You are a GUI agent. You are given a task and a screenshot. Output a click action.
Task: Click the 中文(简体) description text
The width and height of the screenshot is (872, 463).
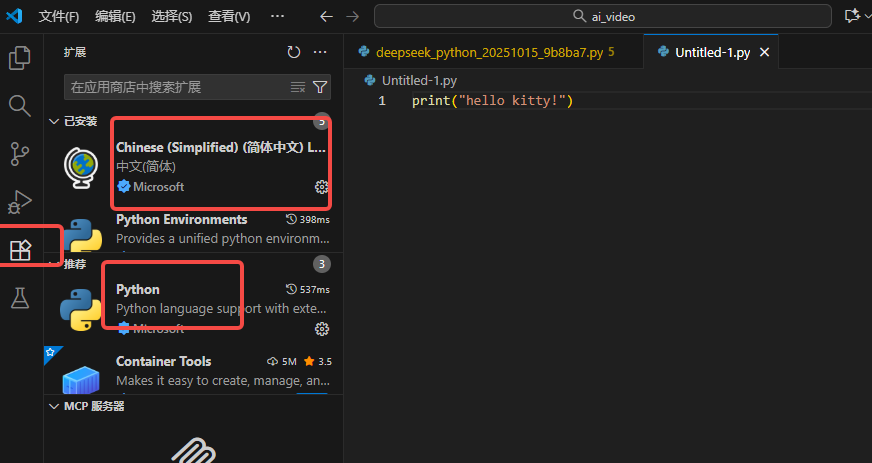146,167
